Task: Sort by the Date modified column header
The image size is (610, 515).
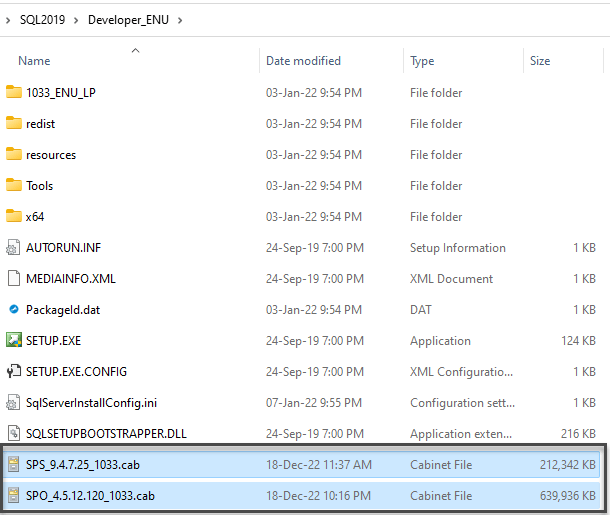Action: point(303,61)
